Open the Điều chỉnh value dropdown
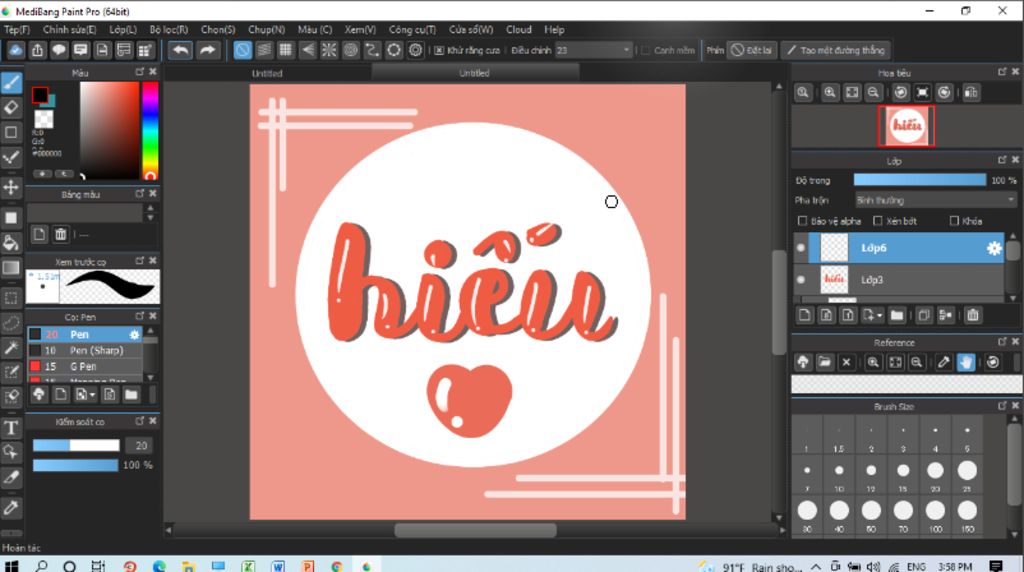 tap(594, 50)
